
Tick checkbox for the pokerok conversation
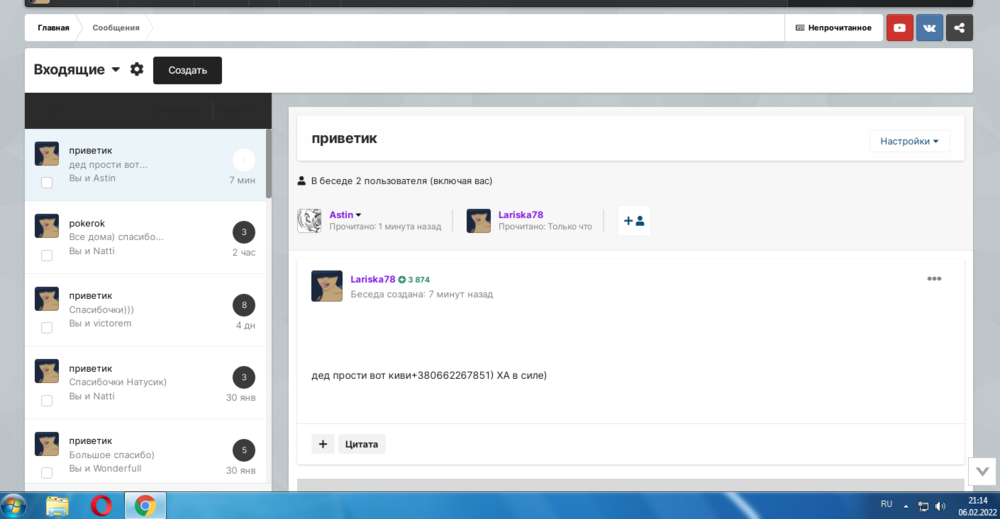(x=47, y=256)
